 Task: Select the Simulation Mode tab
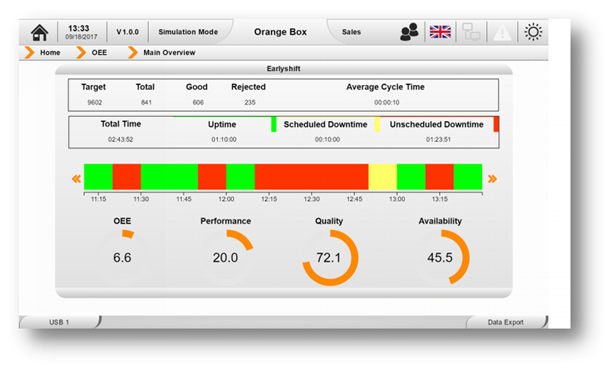[188, 32]
